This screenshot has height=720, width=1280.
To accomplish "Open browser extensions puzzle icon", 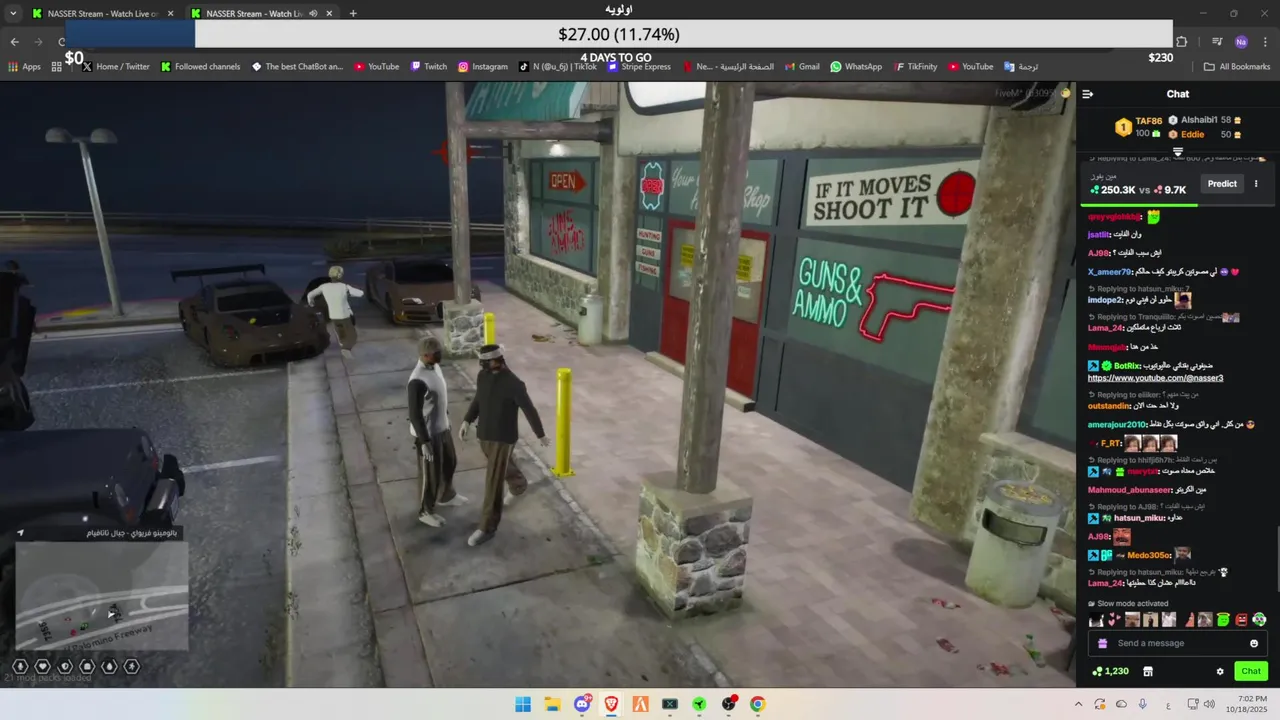I will 1182,41.
